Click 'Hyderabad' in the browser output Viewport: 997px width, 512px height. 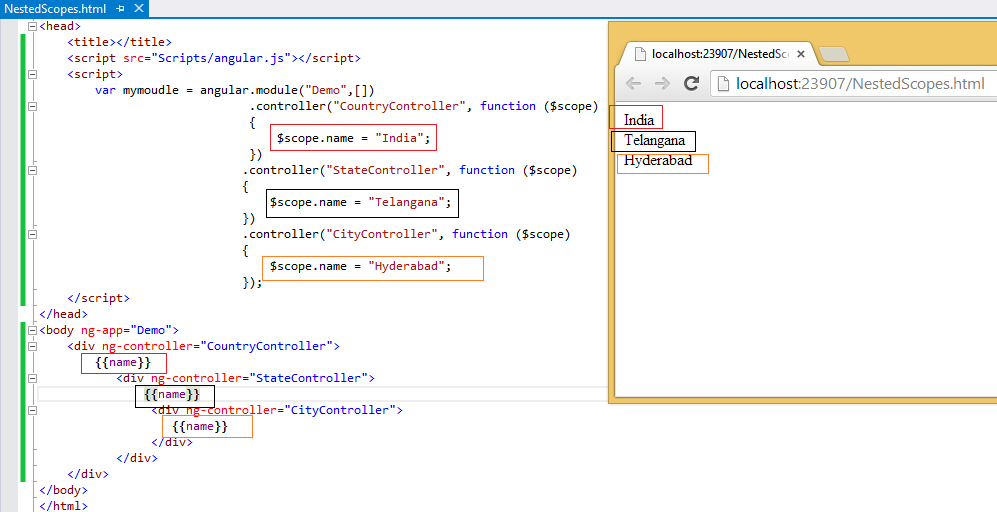[x=657, y=161]
